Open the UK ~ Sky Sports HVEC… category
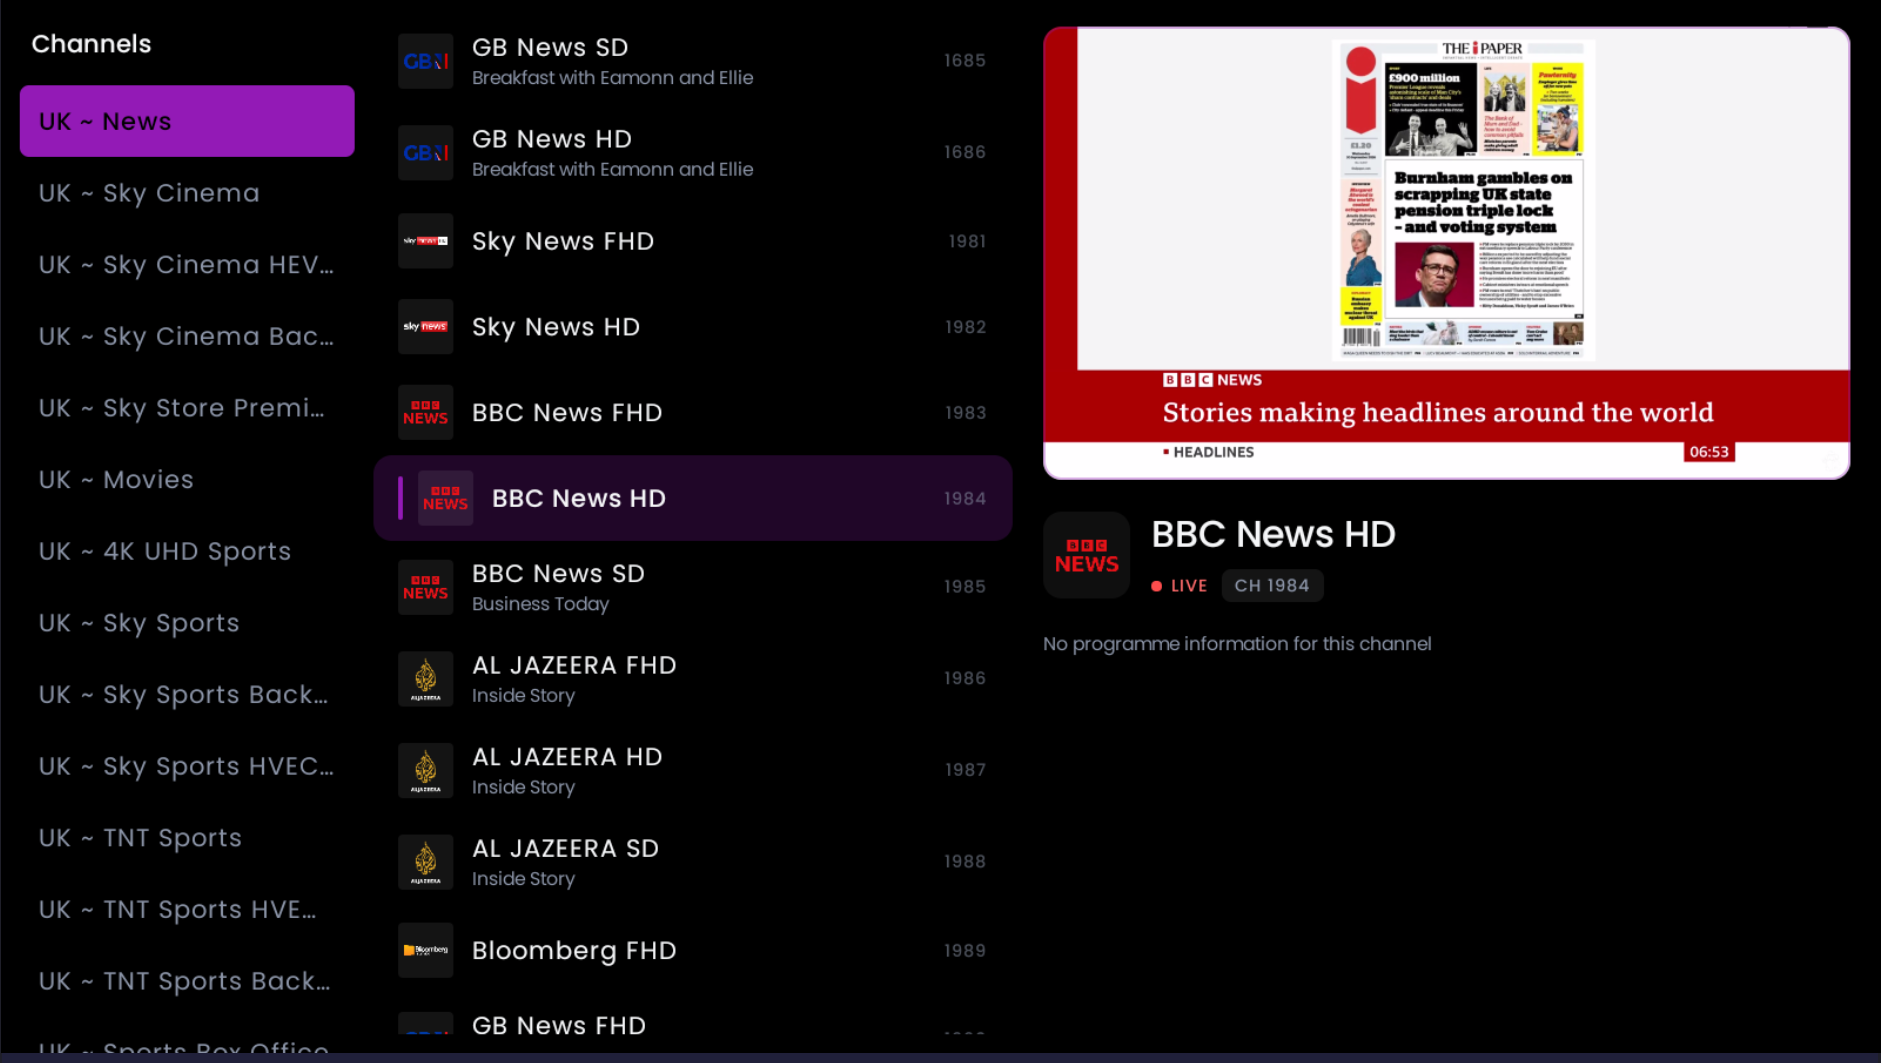 187,766
